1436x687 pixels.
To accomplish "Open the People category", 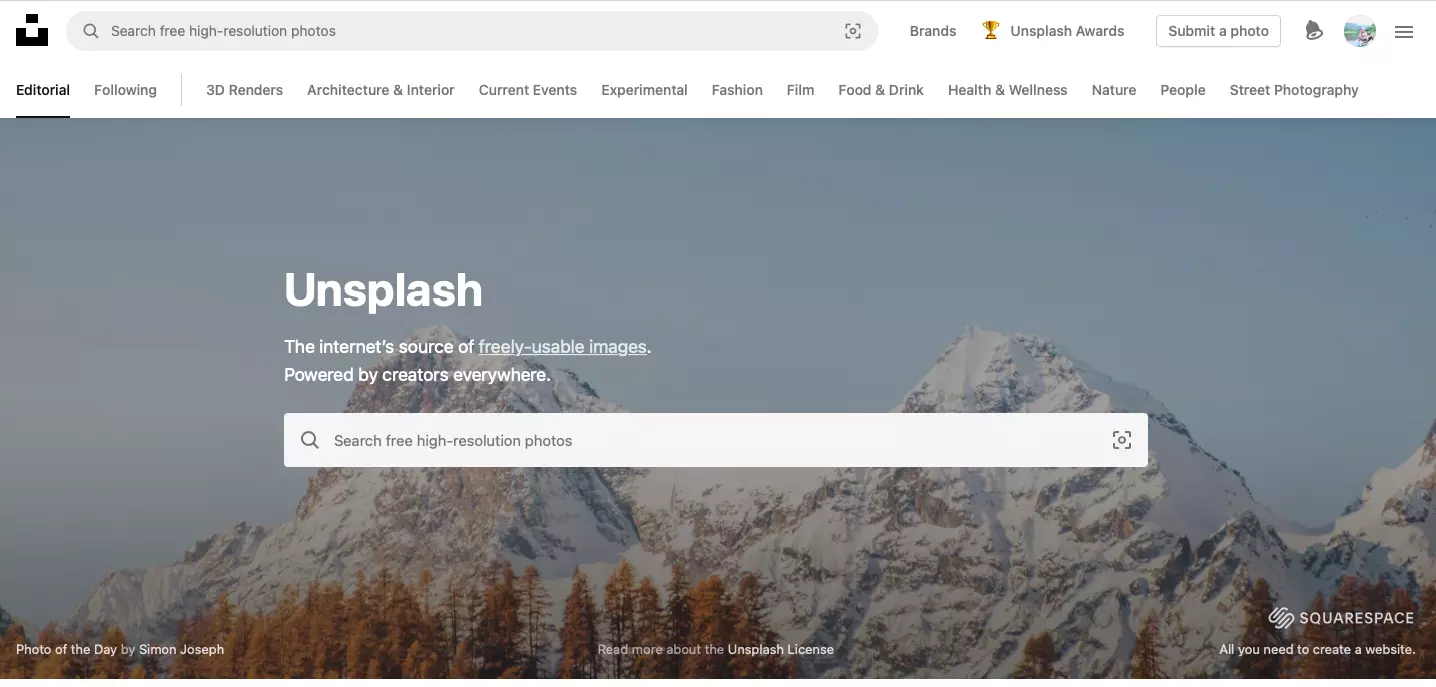I will coord(1183,90).
